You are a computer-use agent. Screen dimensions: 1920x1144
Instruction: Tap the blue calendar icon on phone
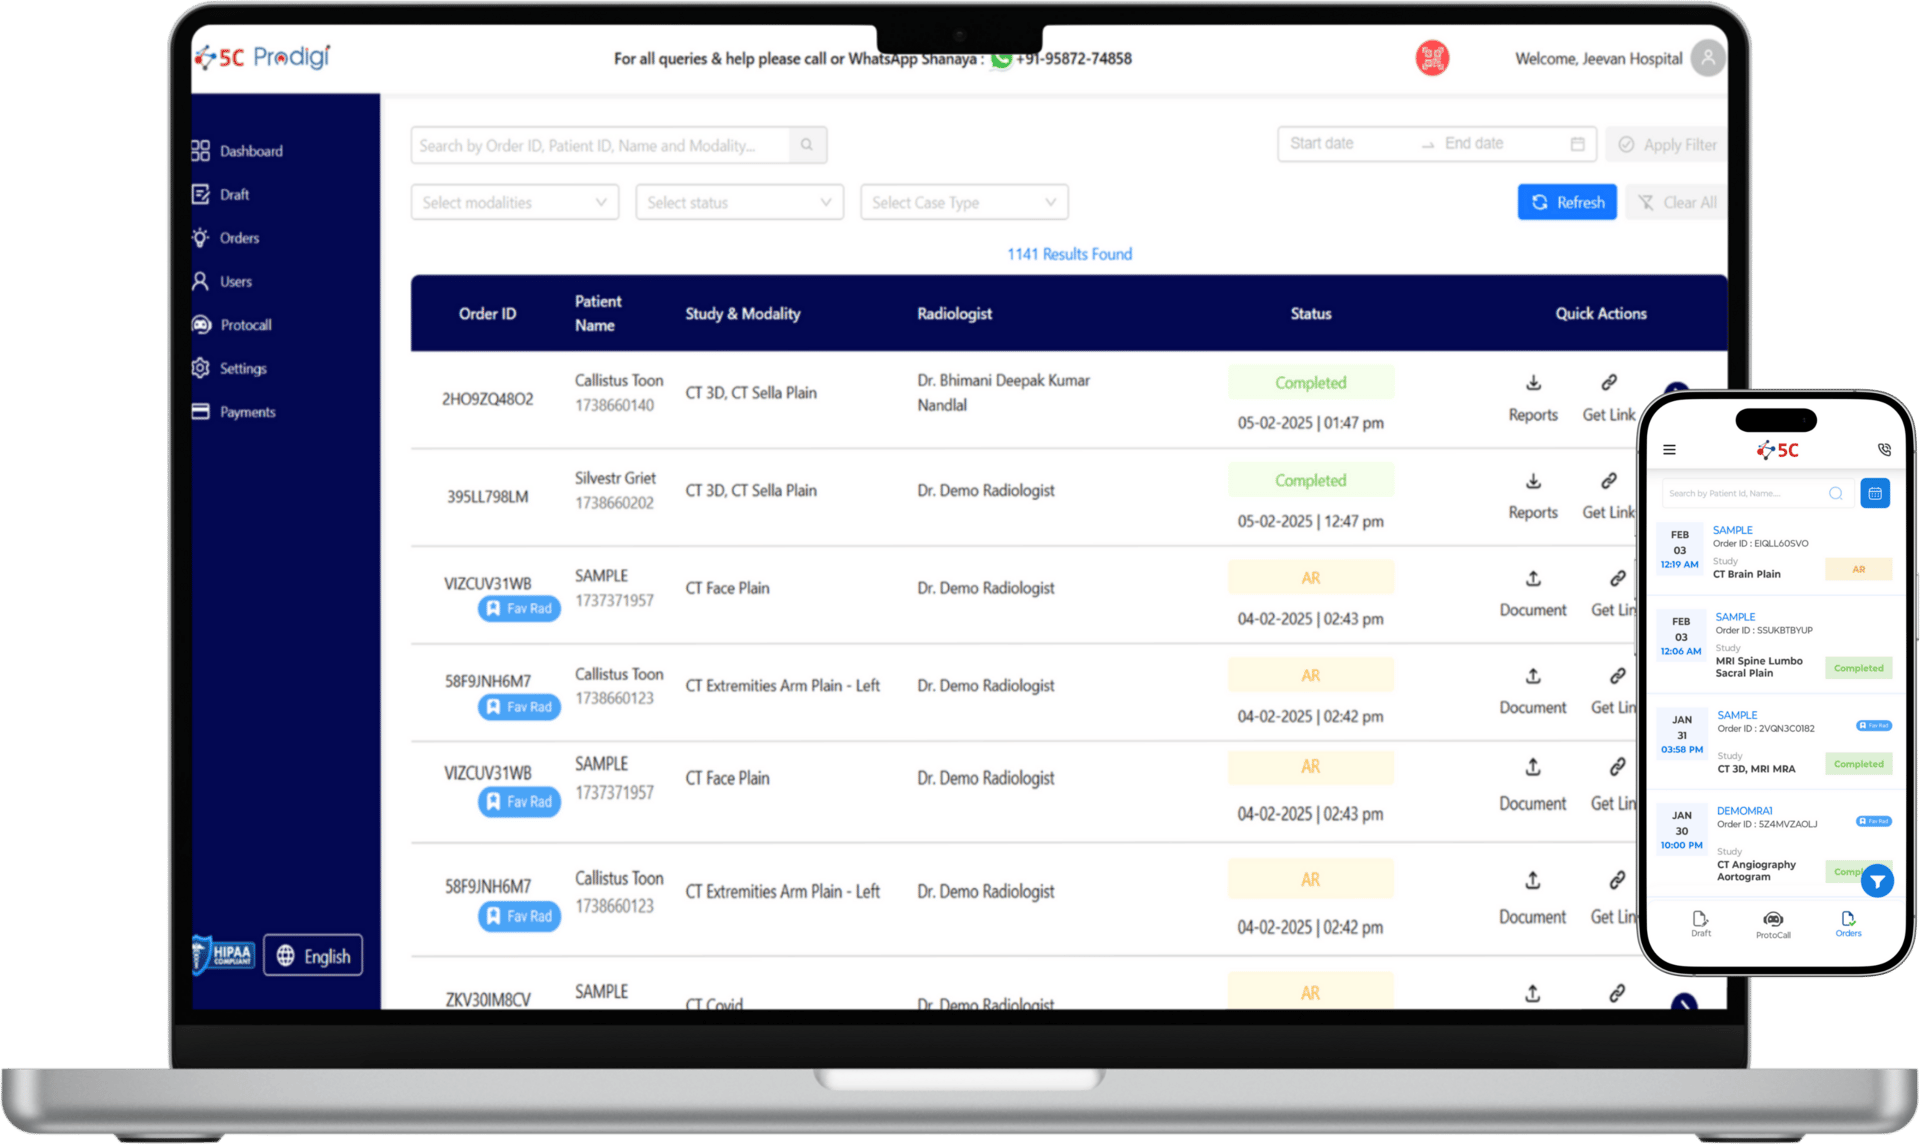click(x=1875, y=493)
